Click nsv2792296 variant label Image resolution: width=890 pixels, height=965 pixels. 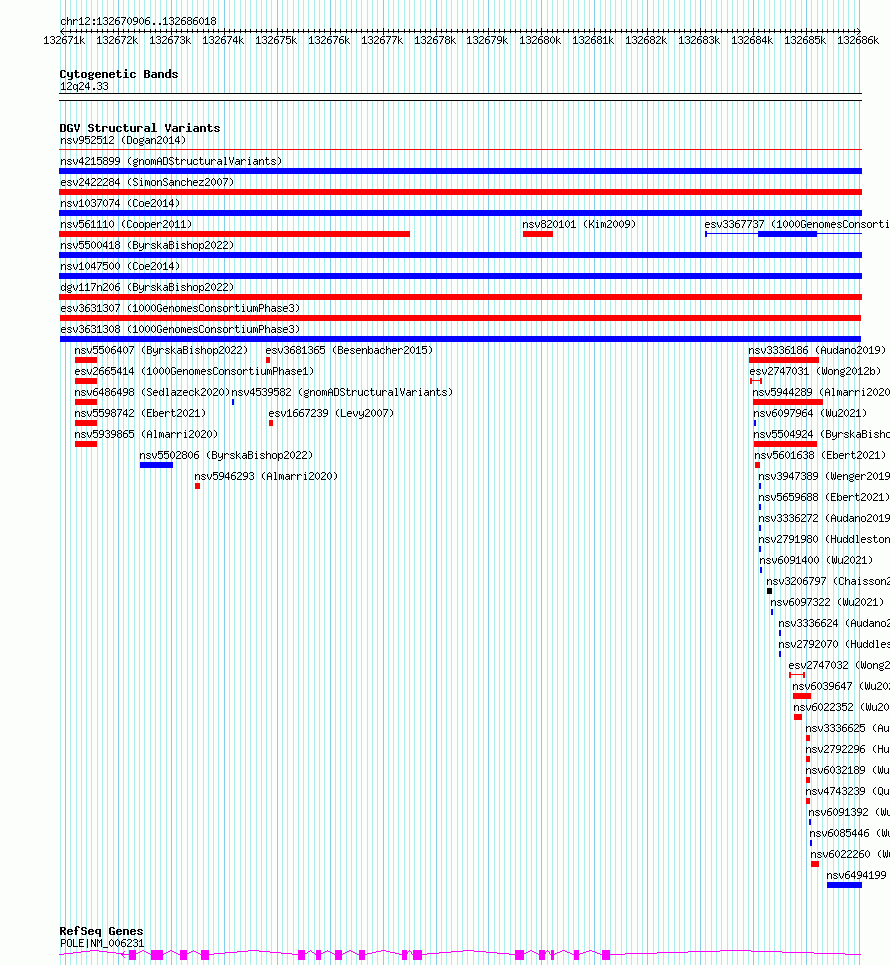point(848,749)
